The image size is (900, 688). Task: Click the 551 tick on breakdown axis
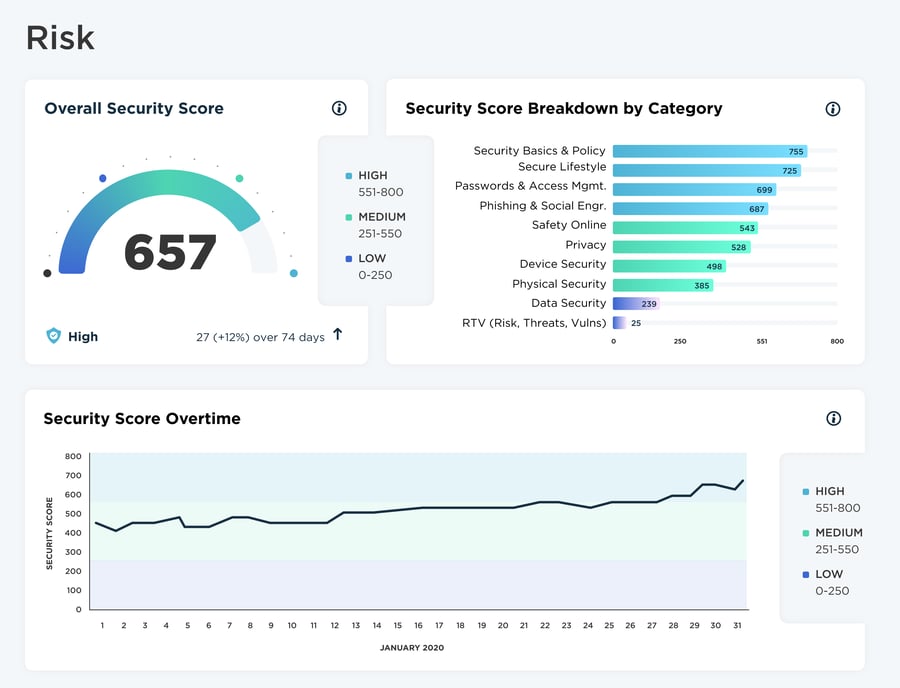point(762,341)
